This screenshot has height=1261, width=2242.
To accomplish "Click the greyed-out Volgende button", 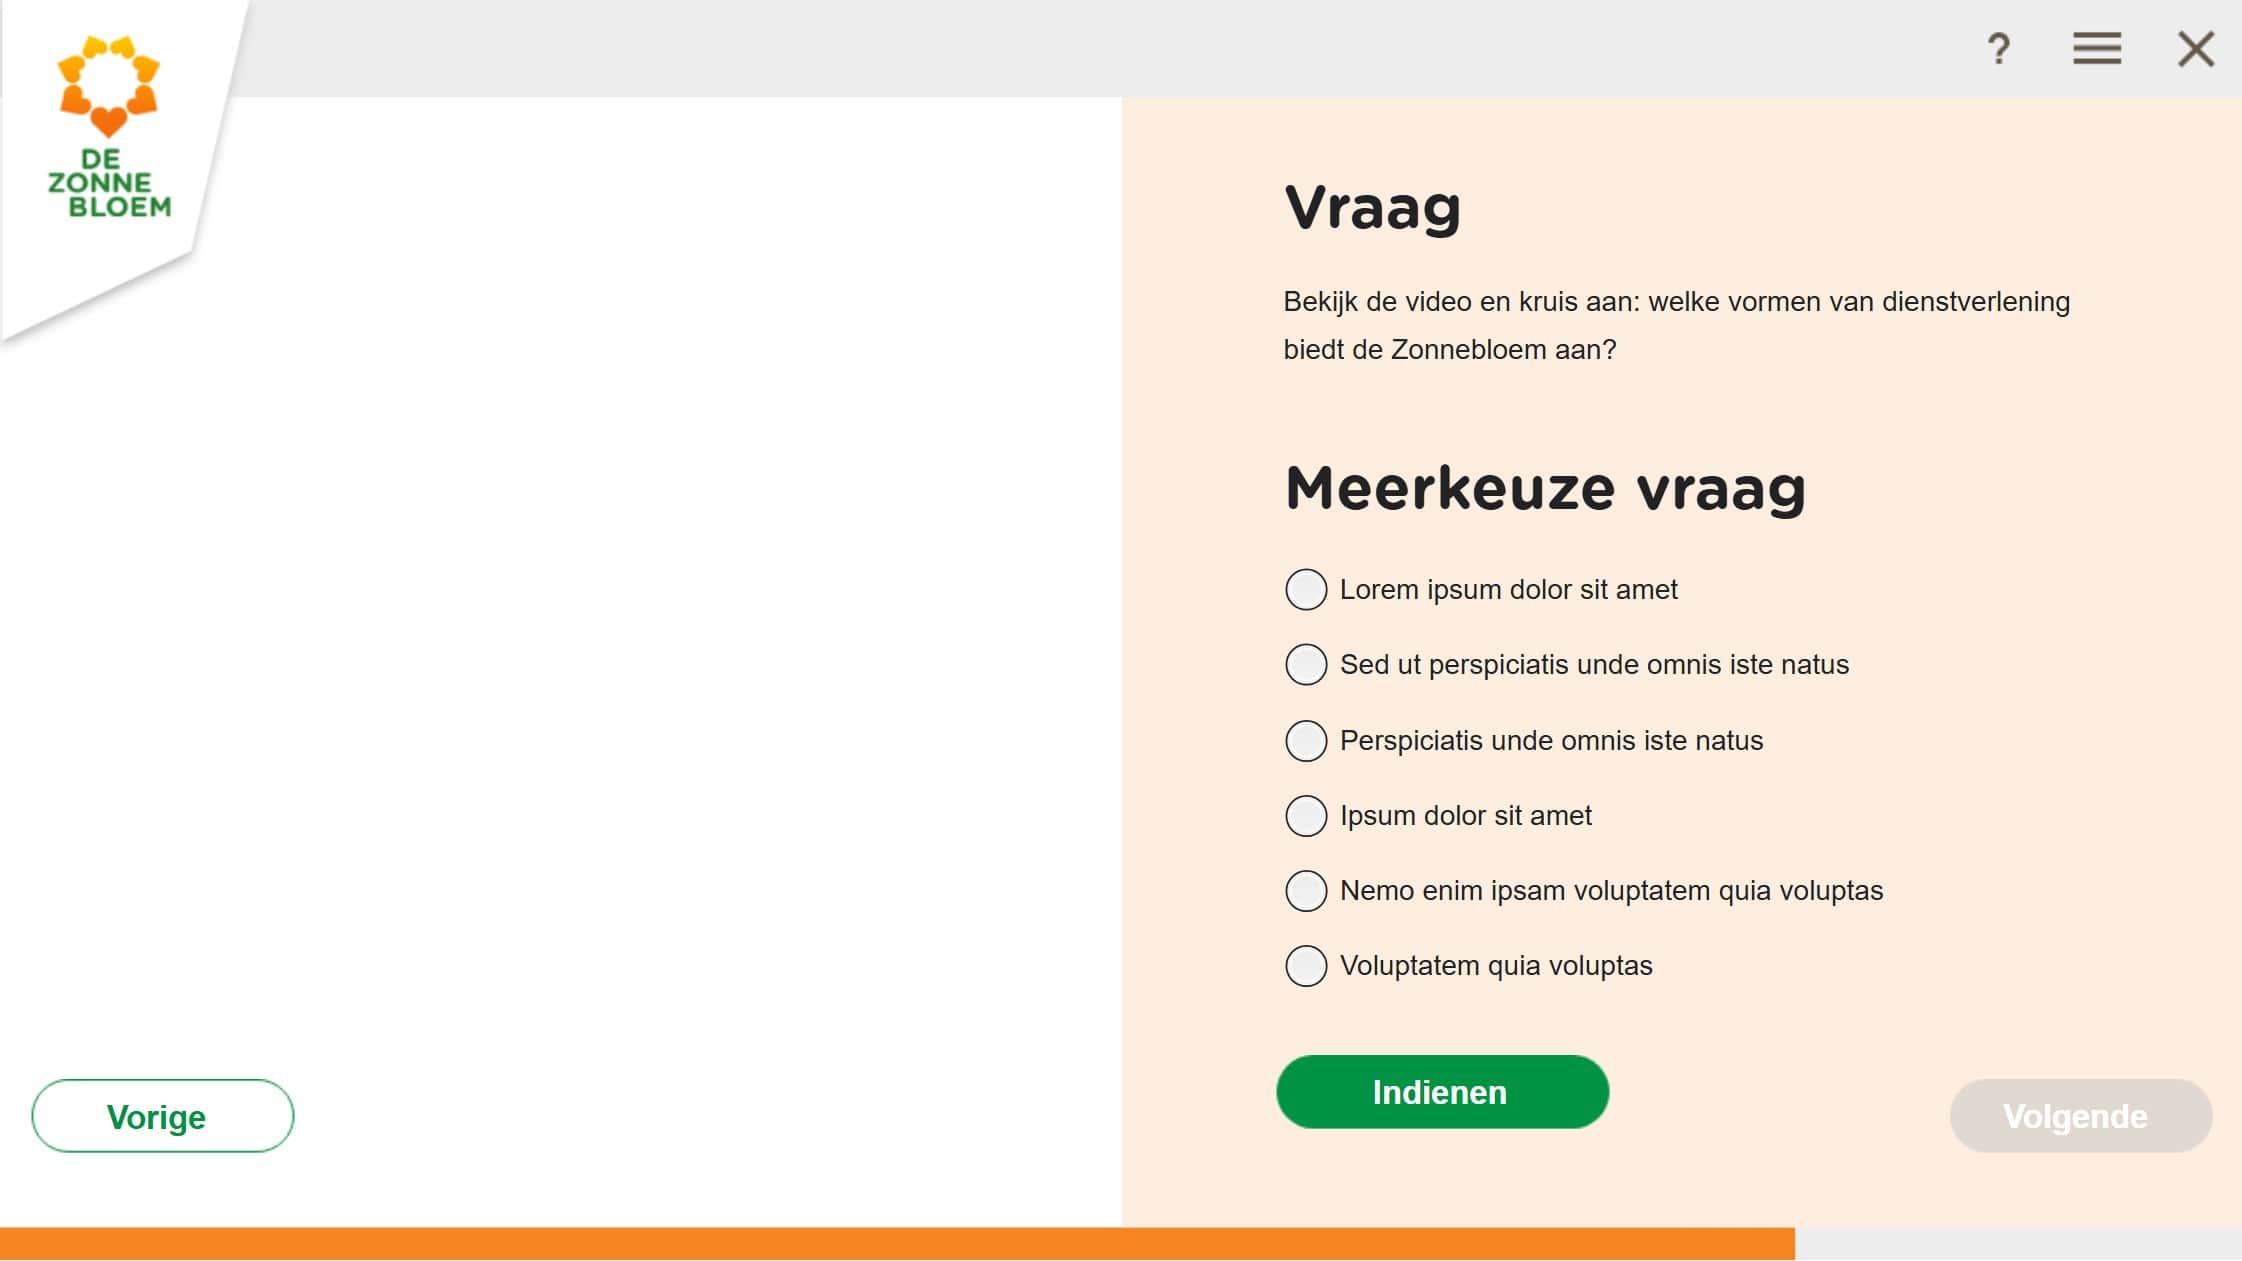I will [x=2080, y=1116].
